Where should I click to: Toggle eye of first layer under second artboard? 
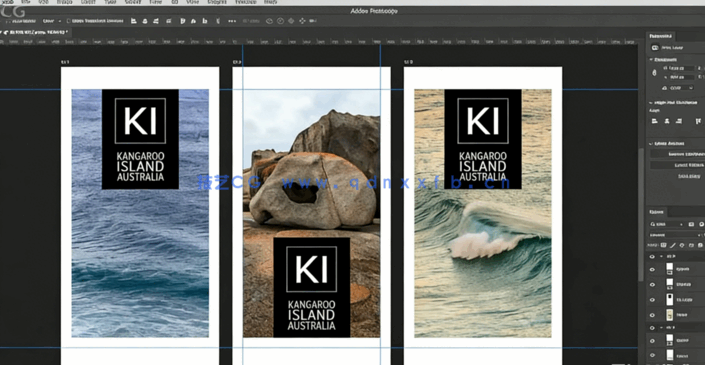tap(652, 341)
